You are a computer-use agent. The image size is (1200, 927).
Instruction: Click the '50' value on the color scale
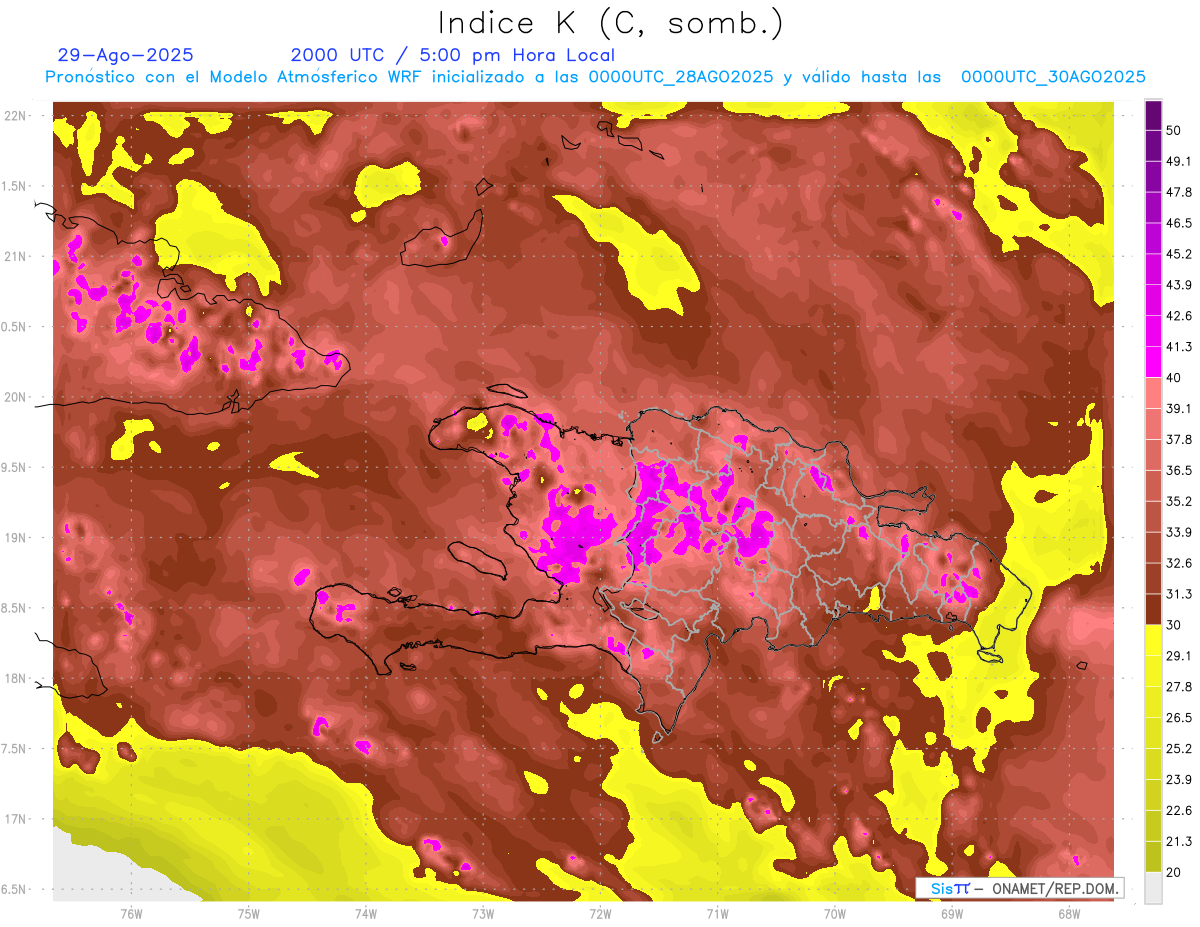click(1175, 131)
